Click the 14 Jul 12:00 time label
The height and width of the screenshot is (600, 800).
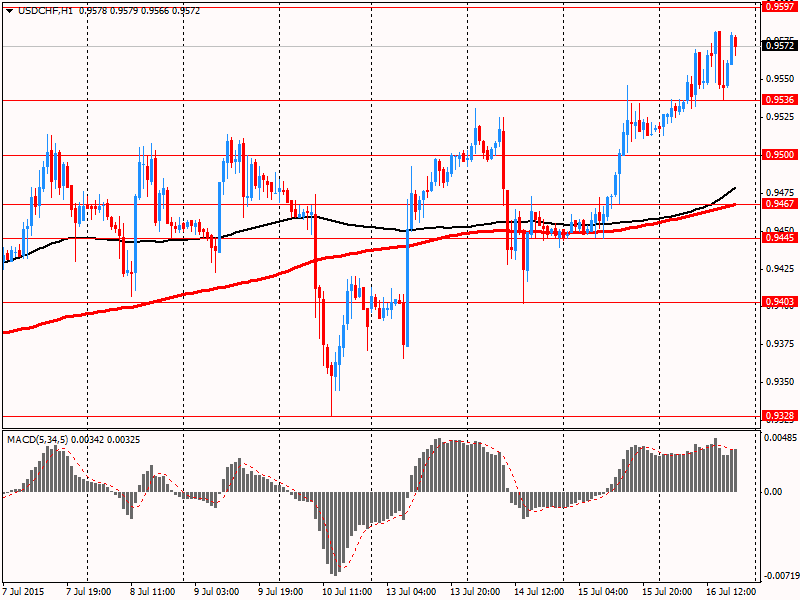539,592
